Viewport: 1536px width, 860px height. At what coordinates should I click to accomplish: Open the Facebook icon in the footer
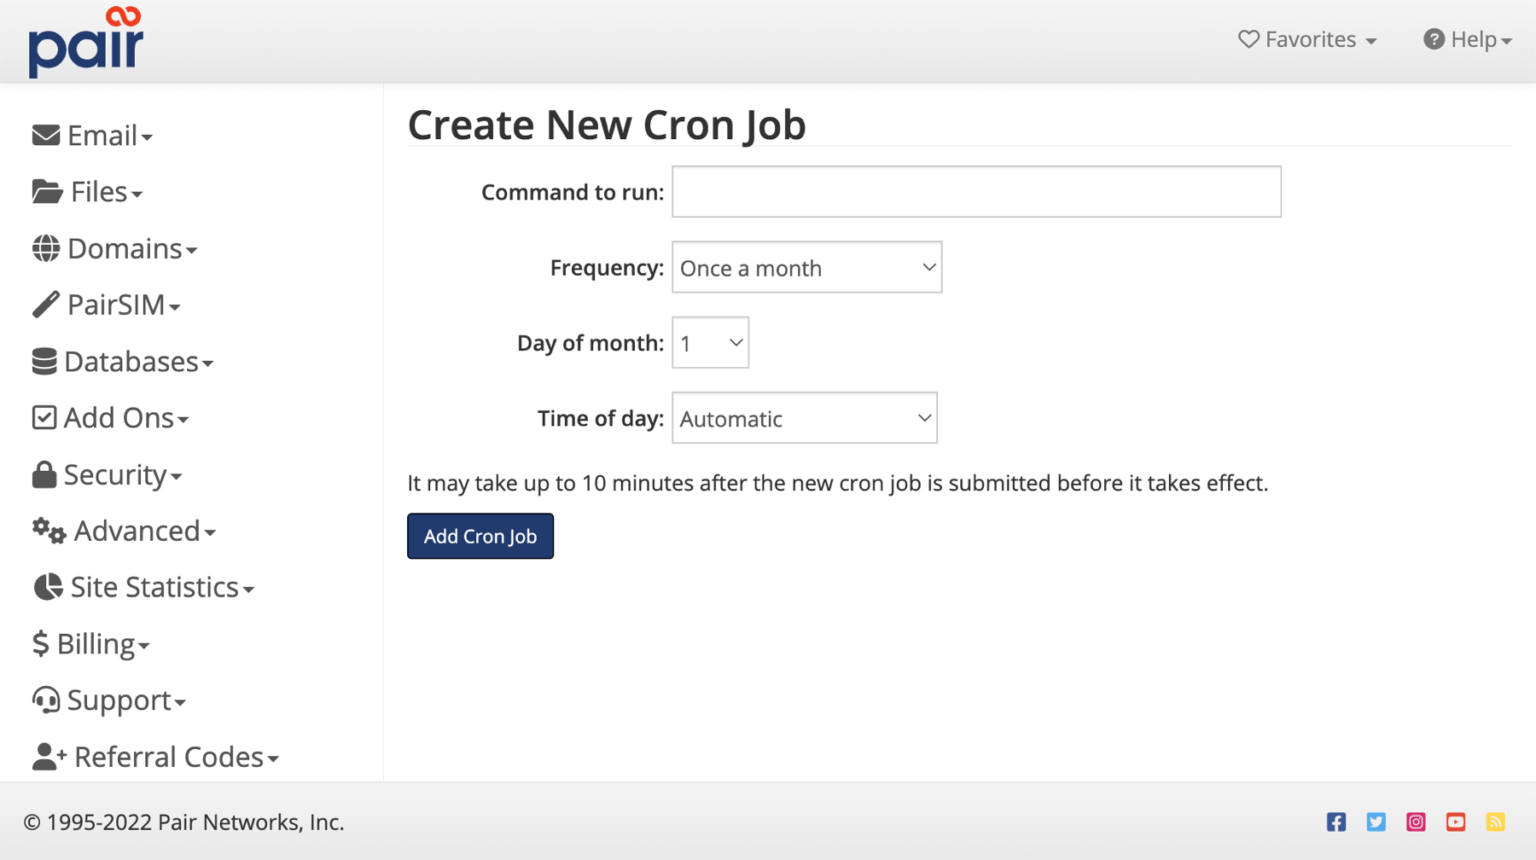click(x=1336, y=821)
